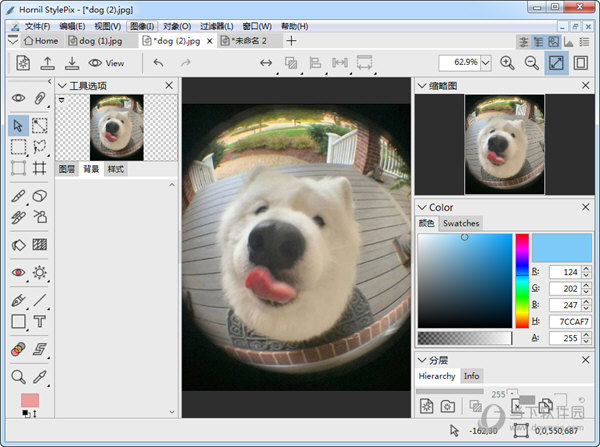Select the object transform selection tool
The width and height of the screenshot is (600, 447).
[39, 126]
